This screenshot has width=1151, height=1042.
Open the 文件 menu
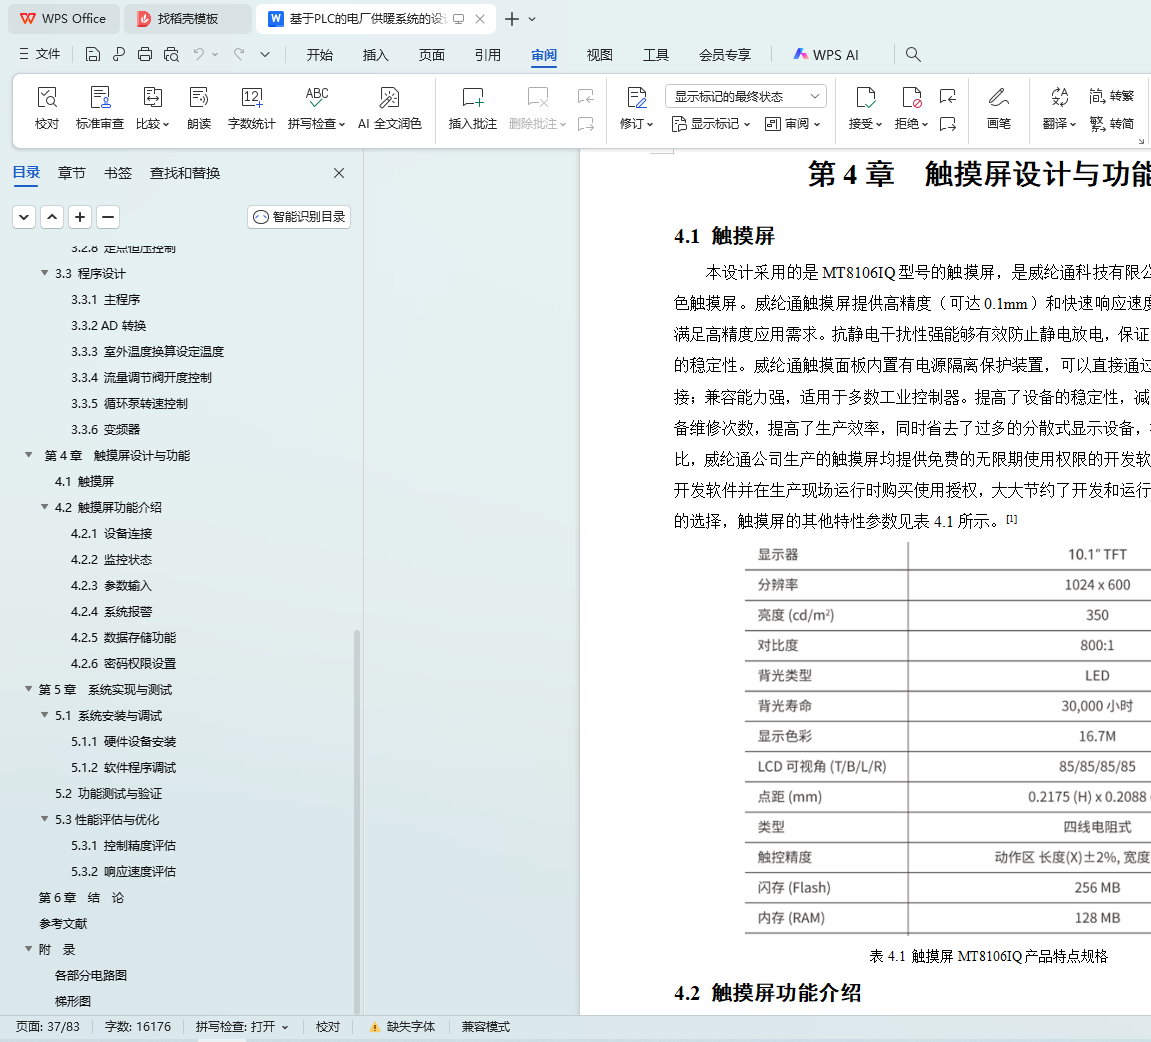pos(40,54)
